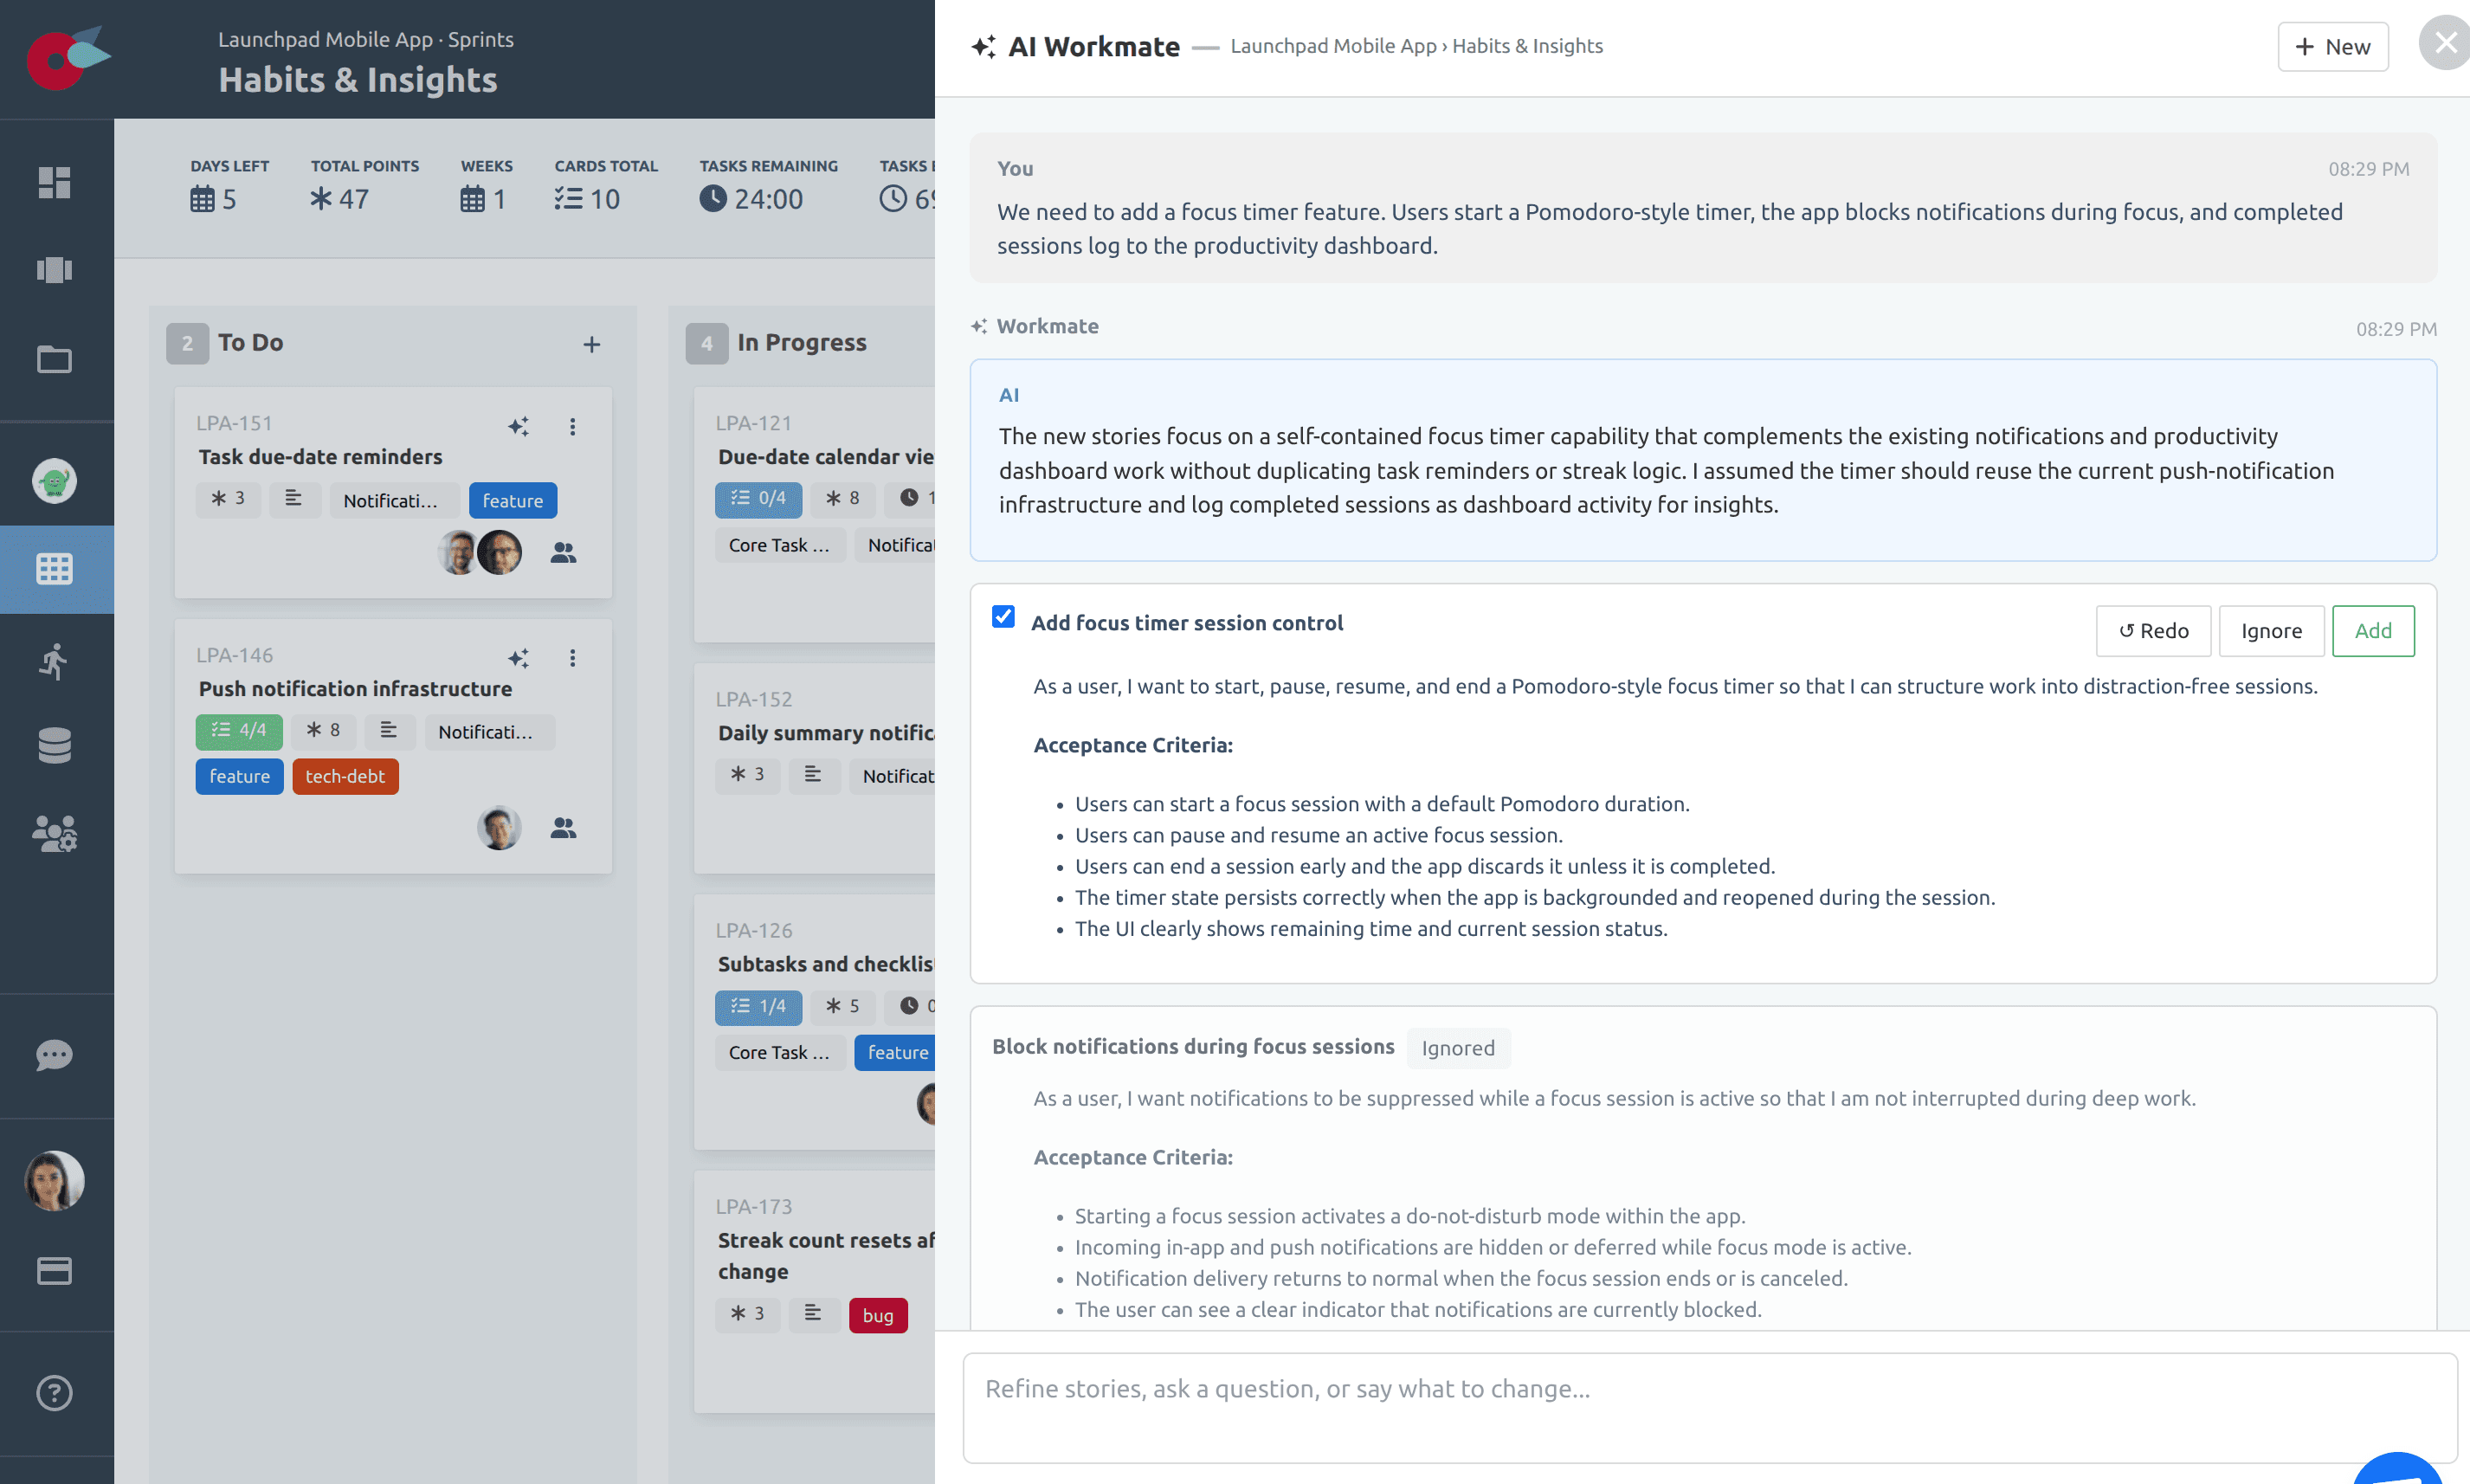Open the help question mark icon
Viewport: 2470px width, 1484px height.
point(55,1392)
